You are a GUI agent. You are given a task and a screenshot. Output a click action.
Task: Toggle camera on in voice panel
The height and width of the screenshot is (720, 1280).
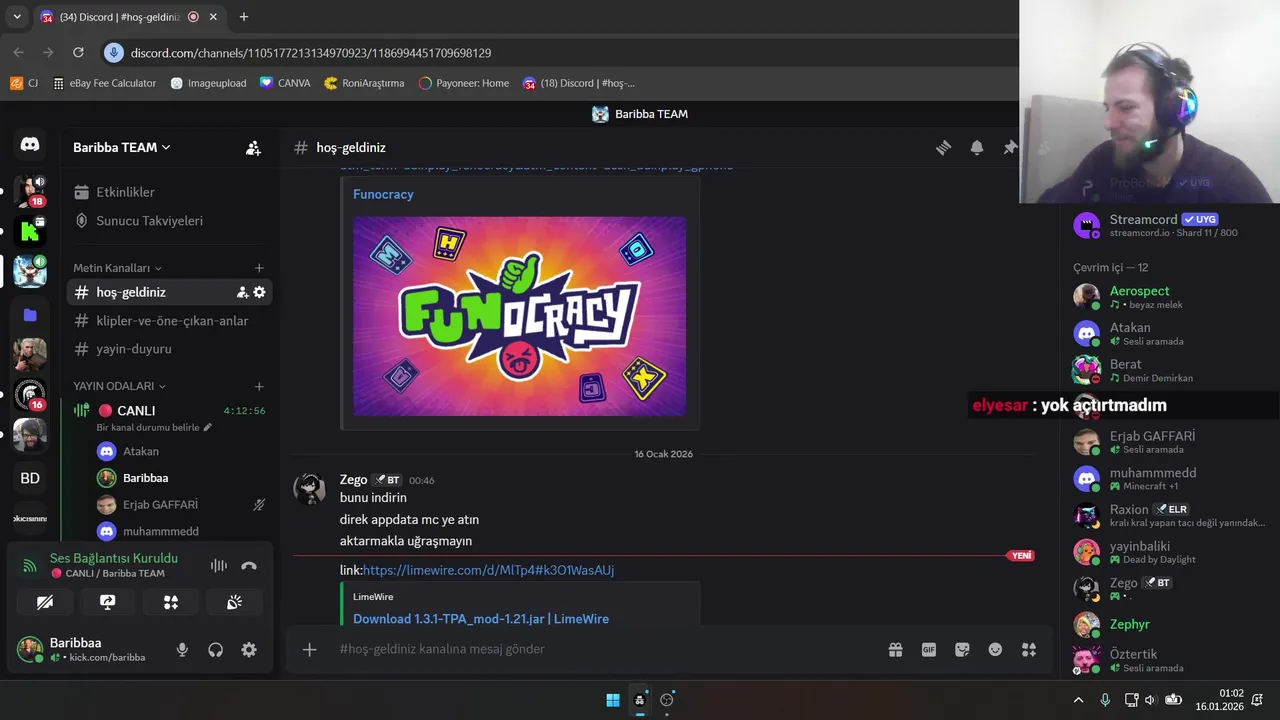point(45,602)
